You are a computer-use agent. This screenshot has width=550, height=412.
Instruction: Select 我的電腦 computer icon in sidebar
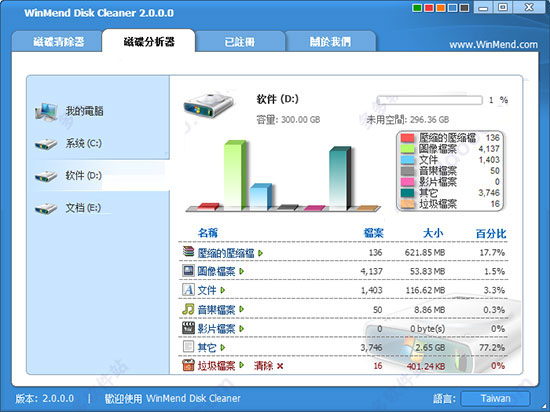[46, 112]
